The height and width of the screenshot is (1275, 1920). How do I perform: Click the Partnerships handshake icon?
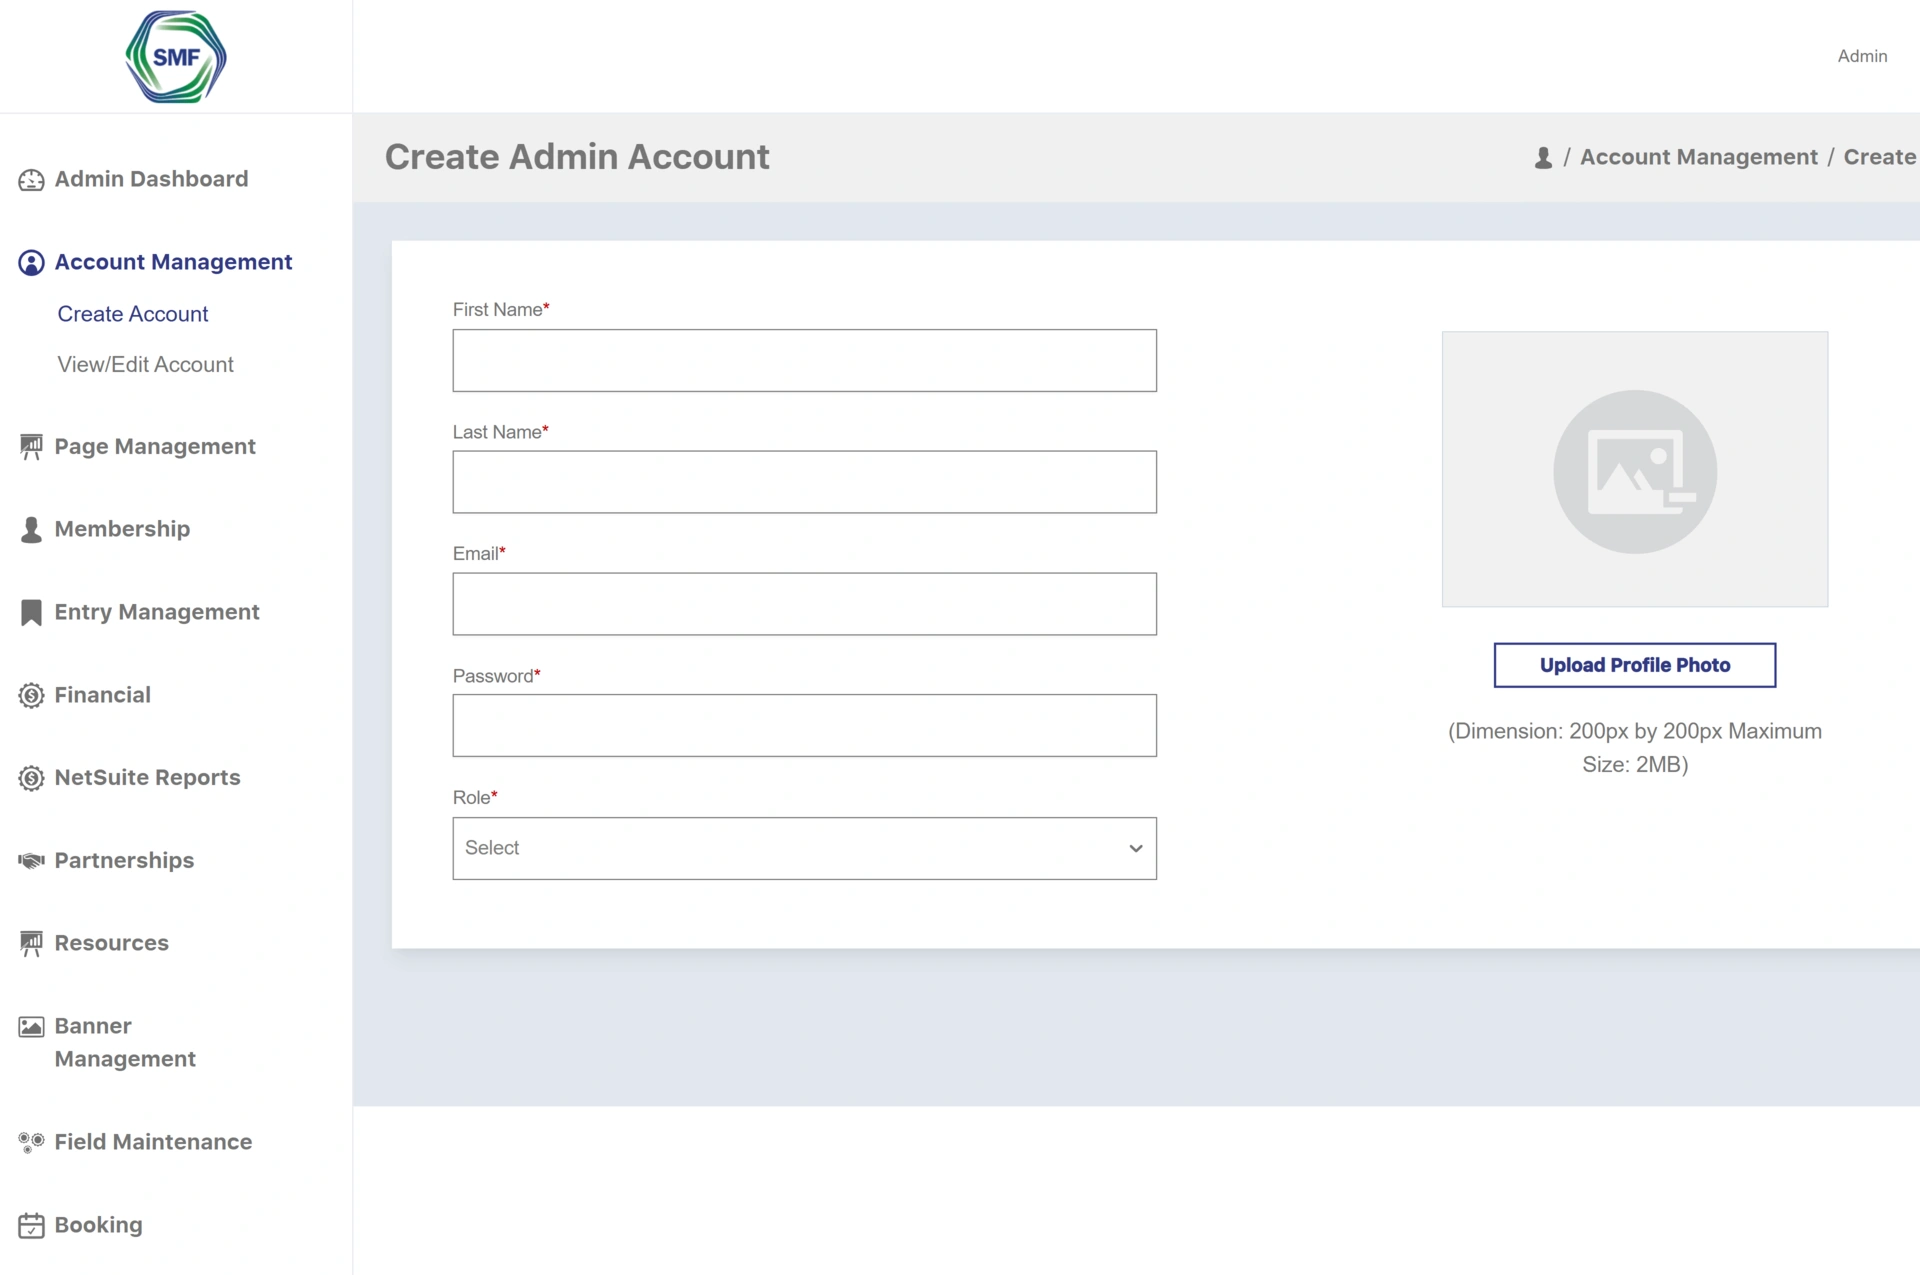click(31, 861)
